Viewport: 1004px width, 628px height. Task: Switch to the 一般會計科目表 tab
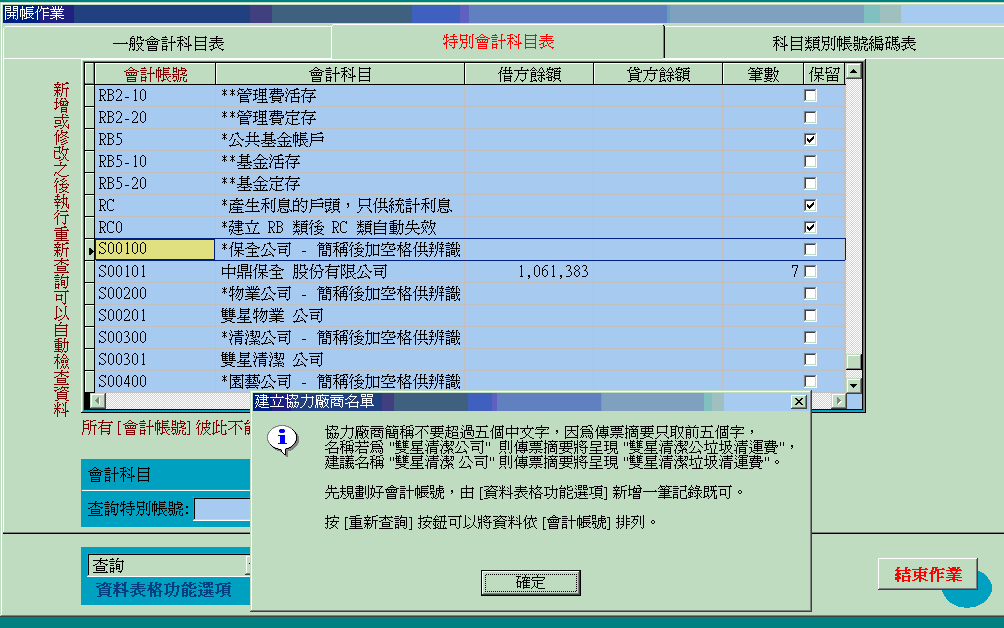pos(167,43)
